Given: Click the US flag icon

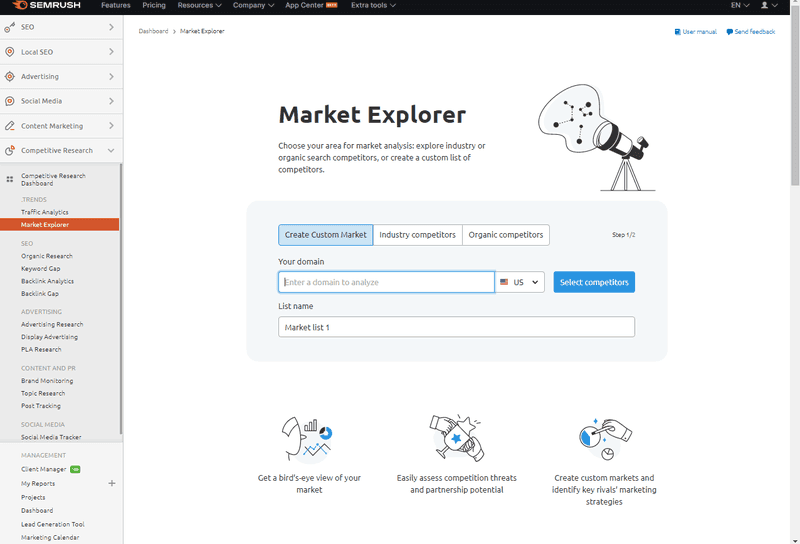Looking at the screenshot, I should click(504, 282).
